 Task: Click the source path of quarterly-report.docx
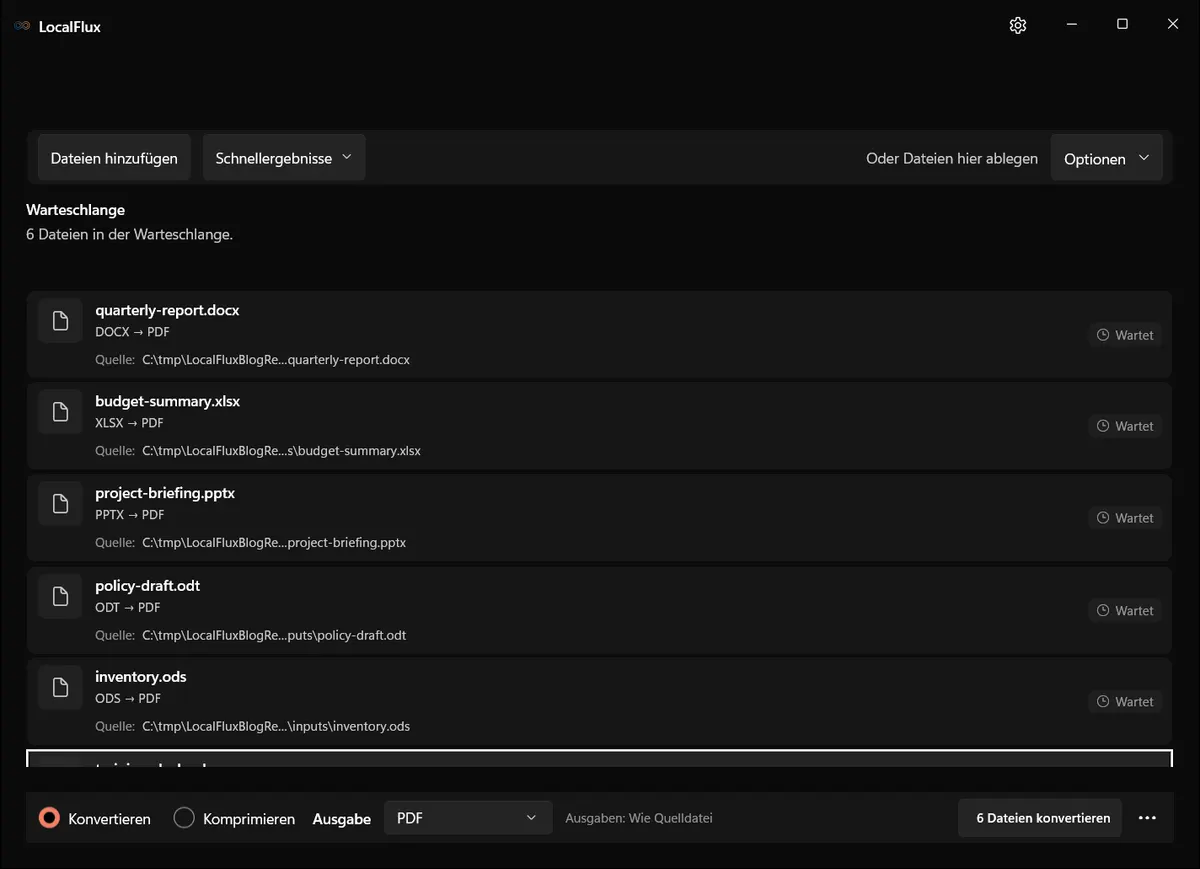276,359
